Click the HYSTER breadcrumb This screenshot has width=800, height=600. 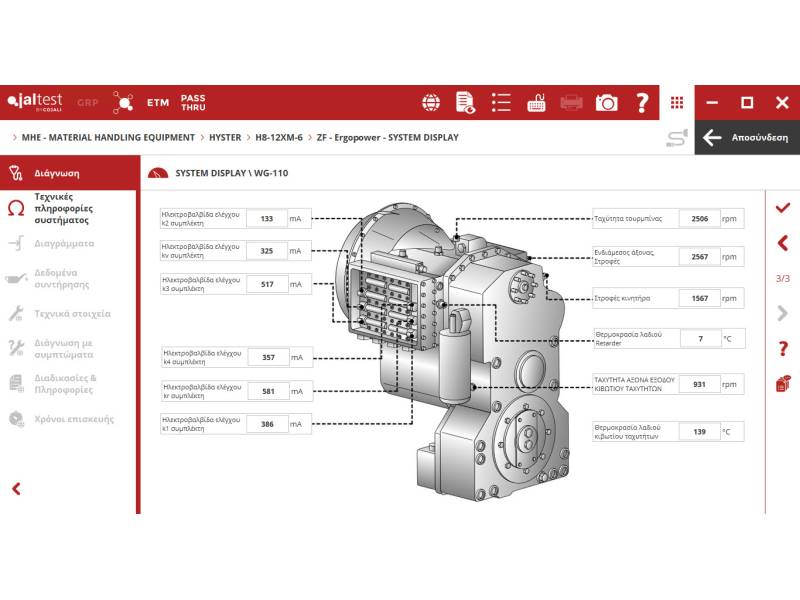[225, 137]
